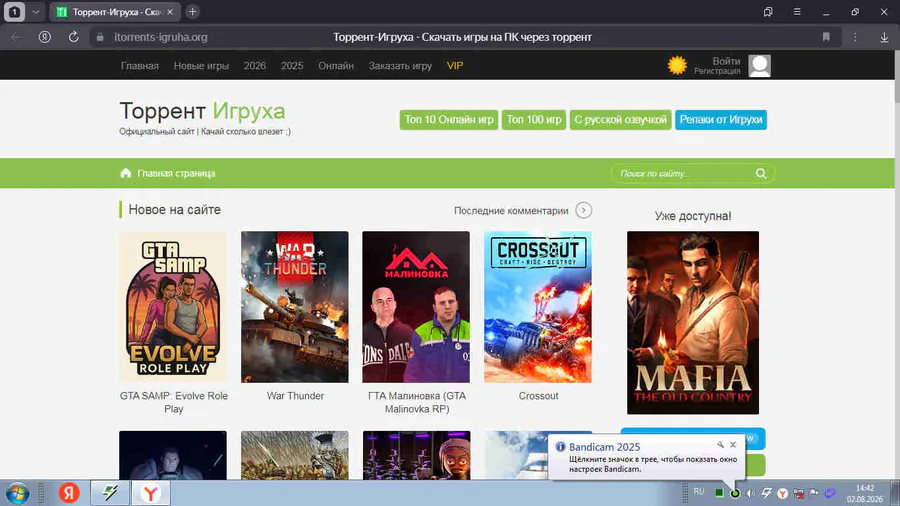Click the Войти login link

726,61
